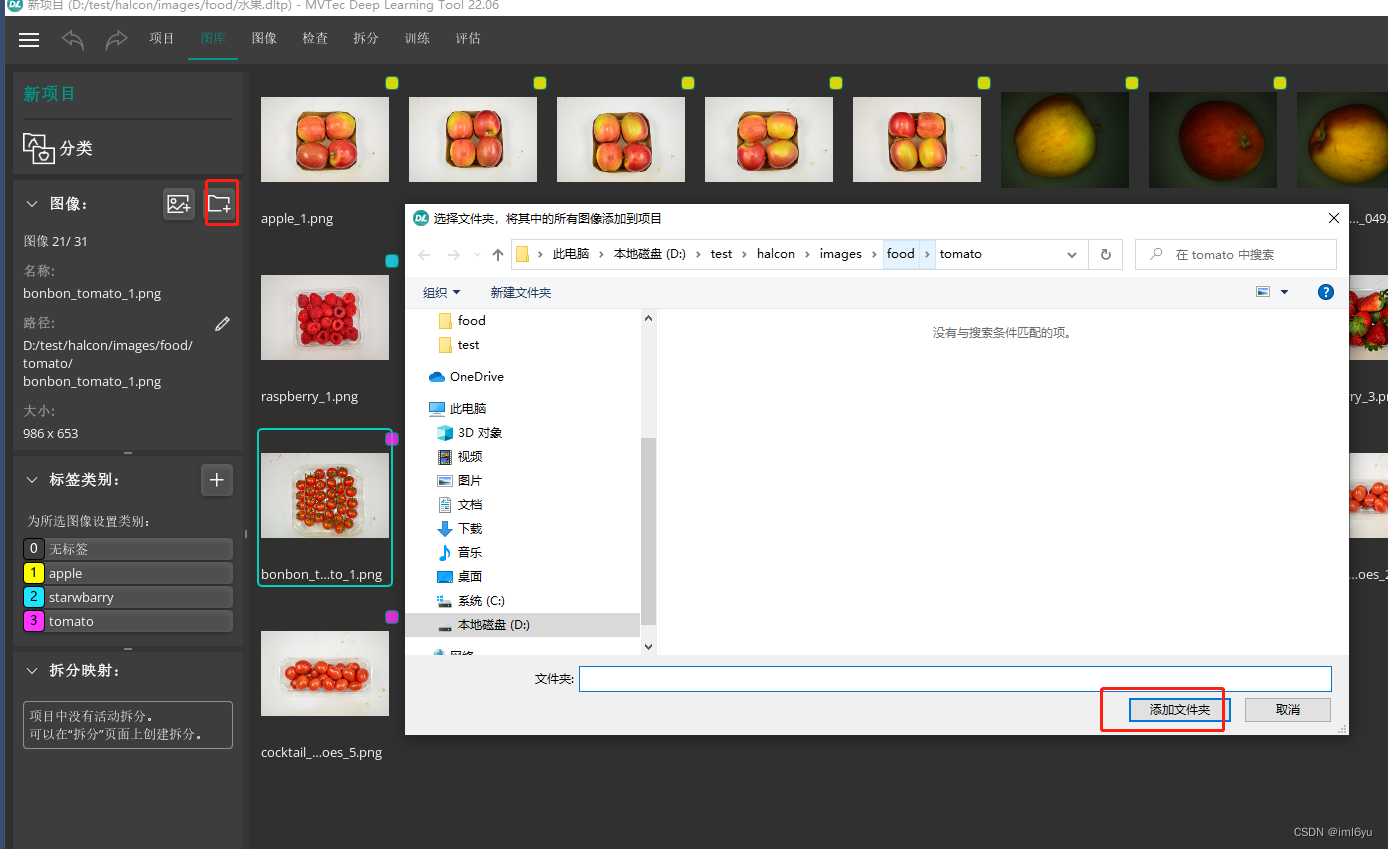Image resolution: width=1388 pixels, height=849 pixels.
Task: Open the hamburger main menu
Action: click(x=28, y=40)
